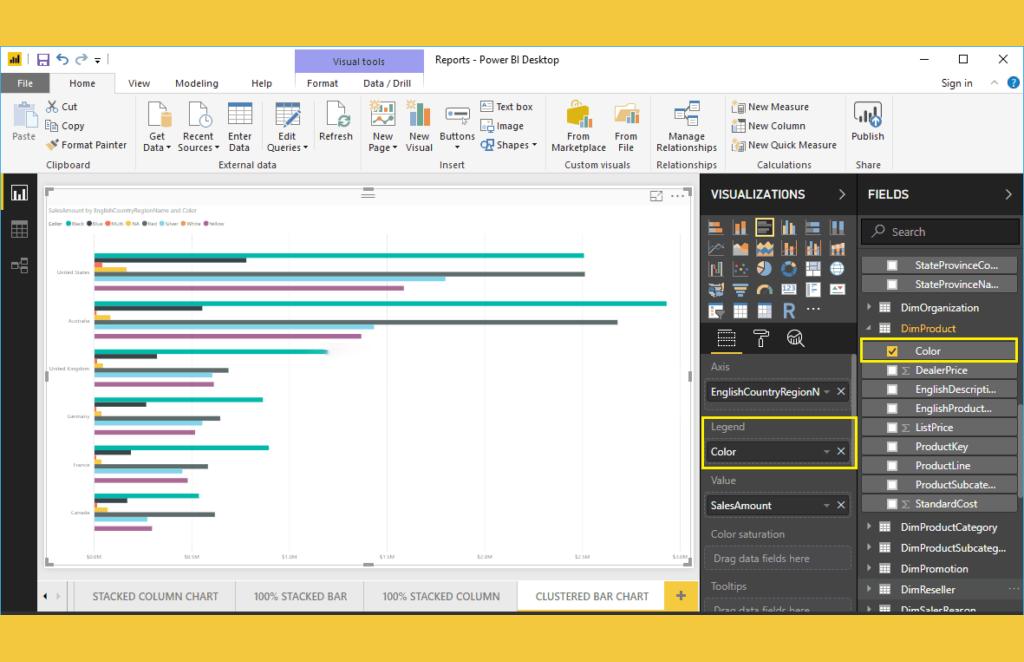Pick the gauge visualization icon
Image resolution: width=1024 pixels, height=662 pixels.
765,289
